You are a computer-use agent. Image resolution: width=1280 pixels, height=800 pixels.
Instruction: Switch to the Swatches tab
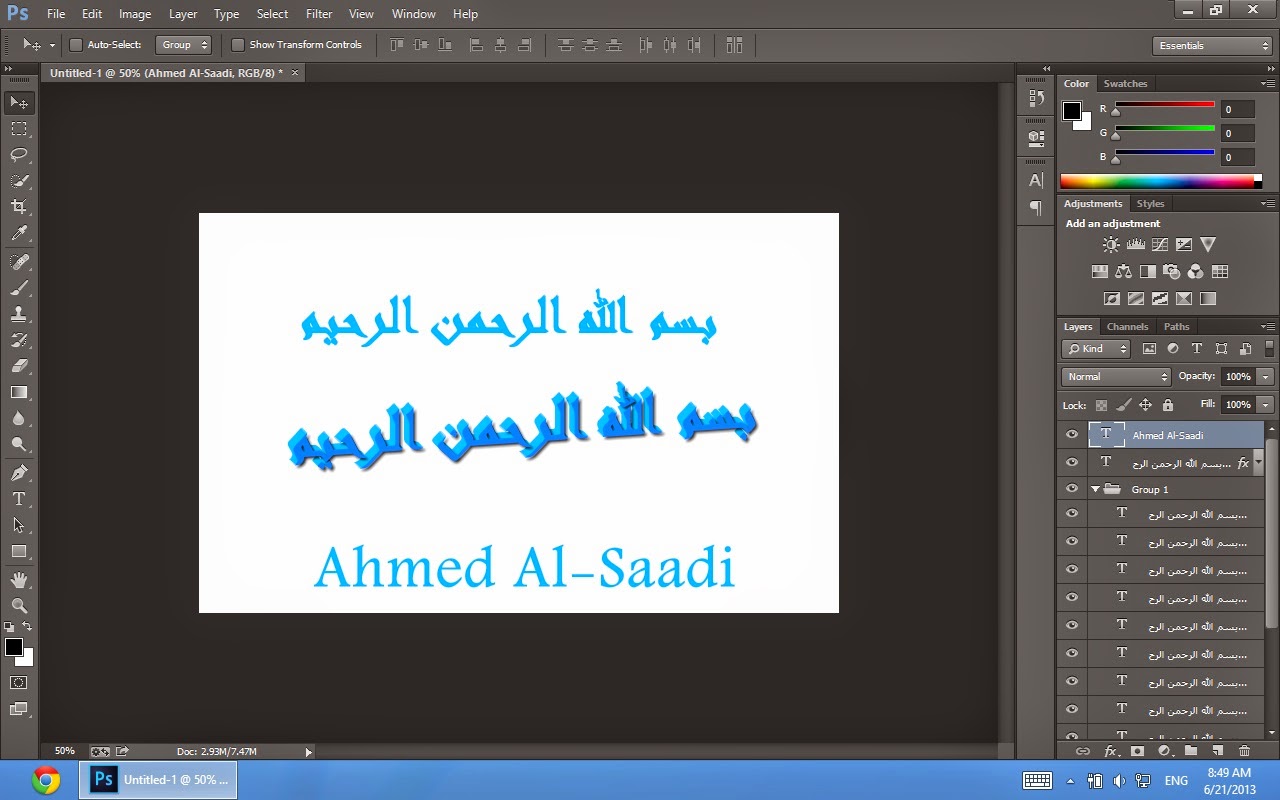click(x=1125, y=84)
